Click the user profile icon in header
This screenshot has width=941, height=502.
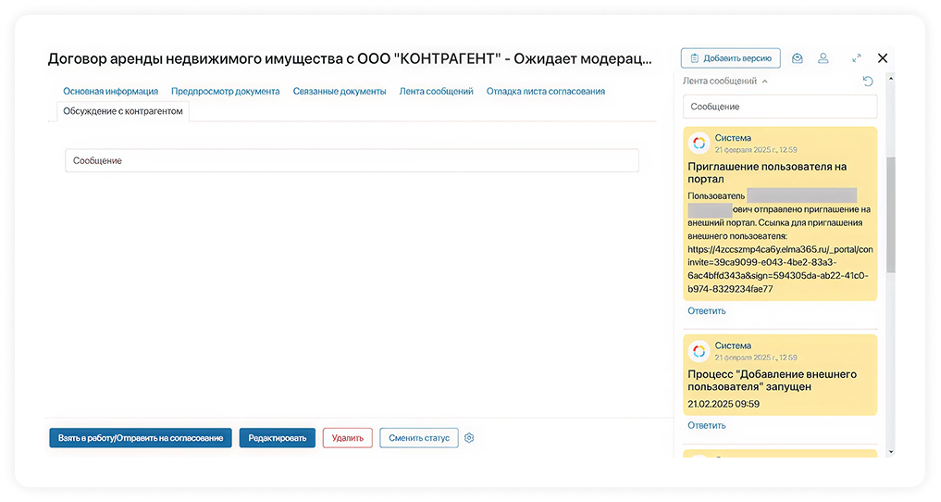point(823,59)
